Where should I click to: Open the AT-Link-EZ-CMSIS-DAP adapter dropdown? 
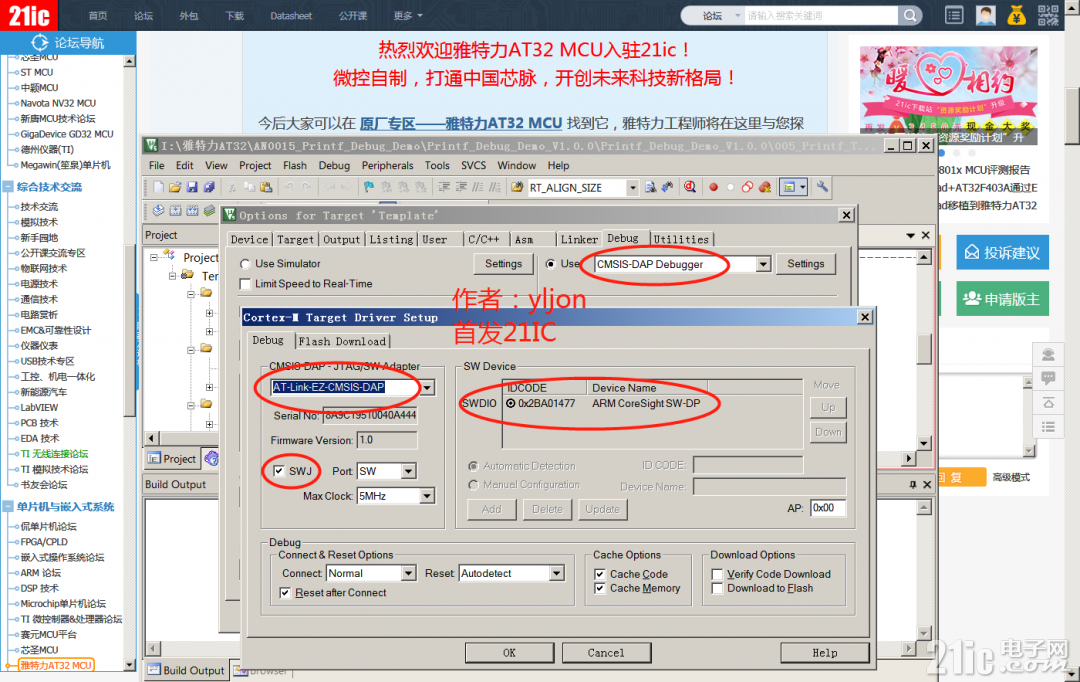coord(428,388)
